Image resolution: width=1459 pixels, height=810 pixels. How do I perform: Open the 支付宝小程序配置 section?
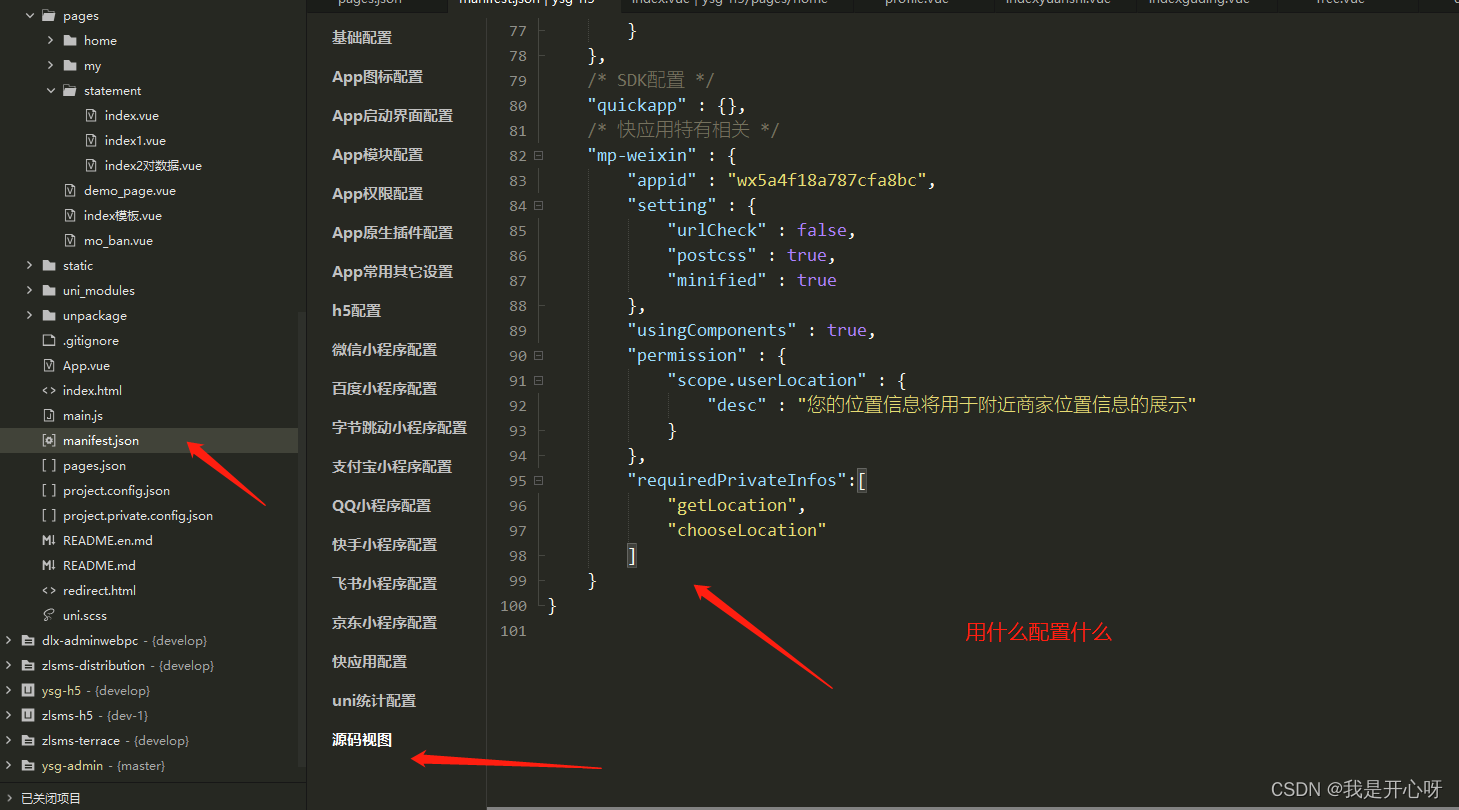(392, 467)
